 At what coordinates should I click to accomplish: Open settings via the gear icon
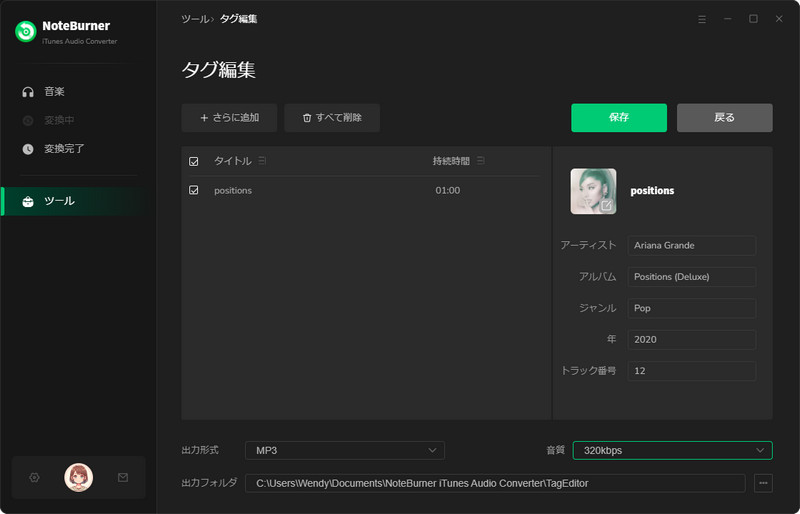(x=34, y=477)
